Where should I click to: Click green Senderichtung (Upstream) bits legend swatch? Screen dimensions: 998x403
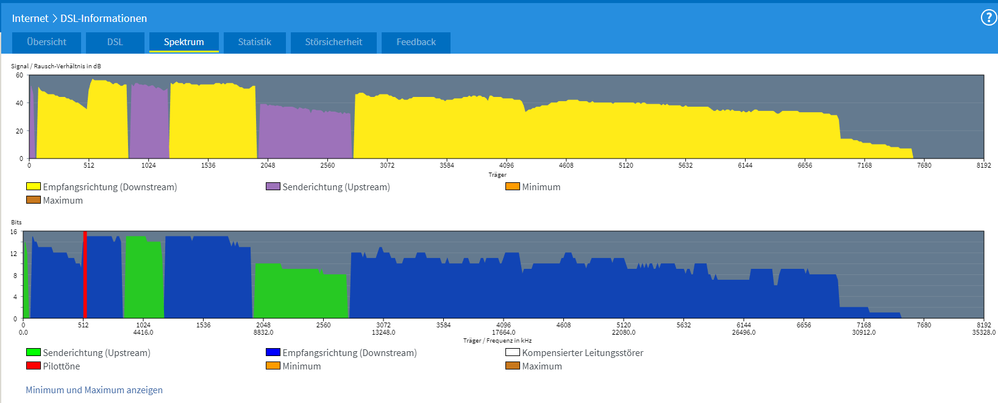tap(33, 352)
